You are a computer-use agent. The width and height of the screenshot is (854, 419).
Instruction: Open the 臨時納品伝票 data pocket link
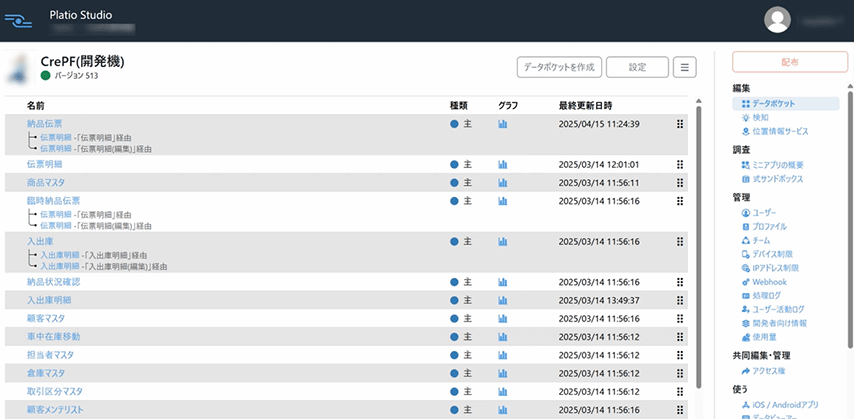53,201
